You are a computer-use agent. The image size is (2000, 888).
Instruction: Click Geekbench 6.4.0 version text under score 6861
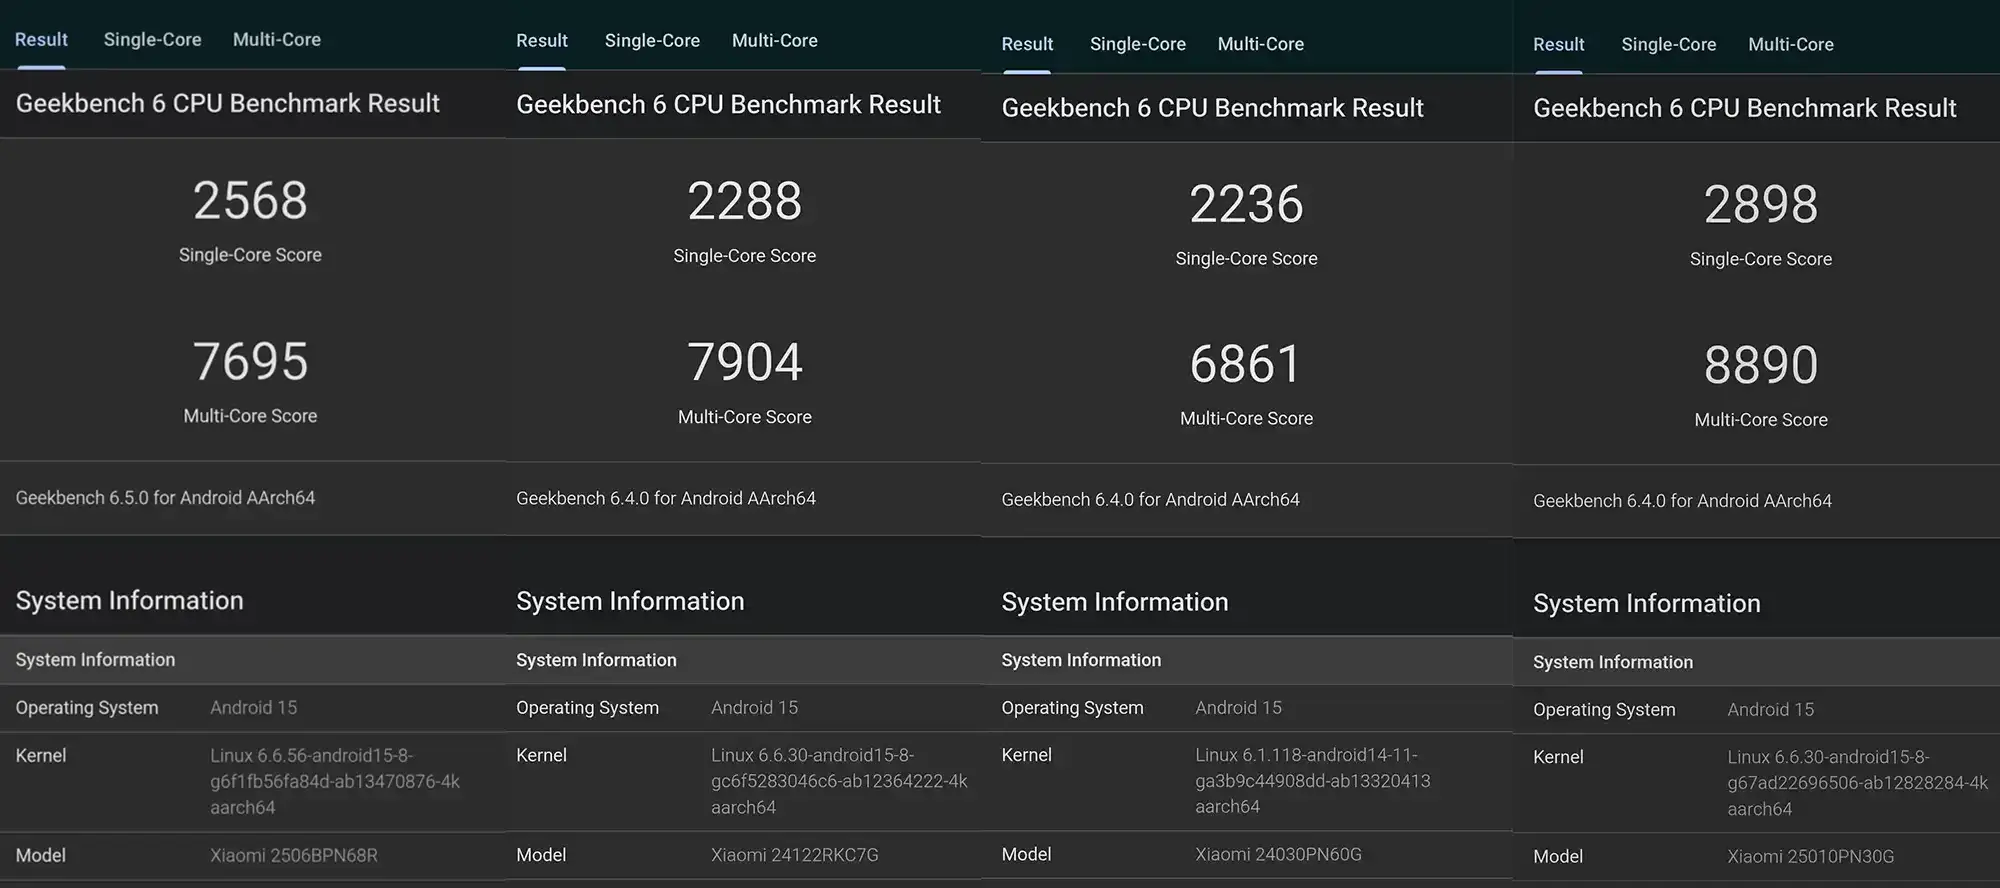click(x=1151, y=500)
